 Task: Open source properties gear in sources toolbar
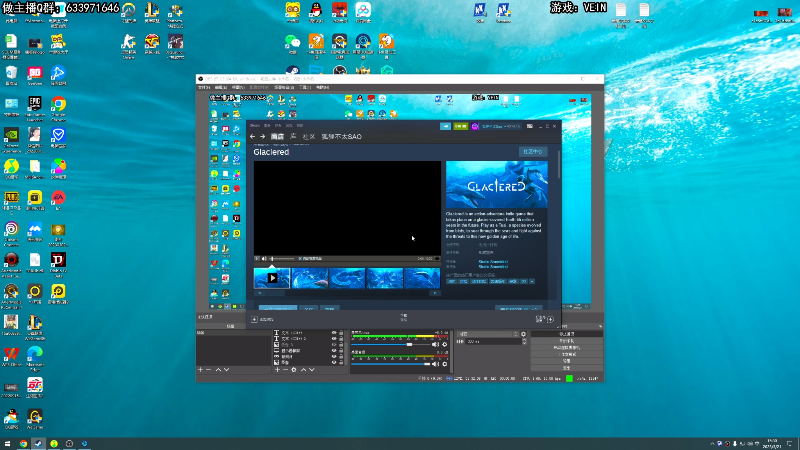pyautogui.click(x=294, y=369)
